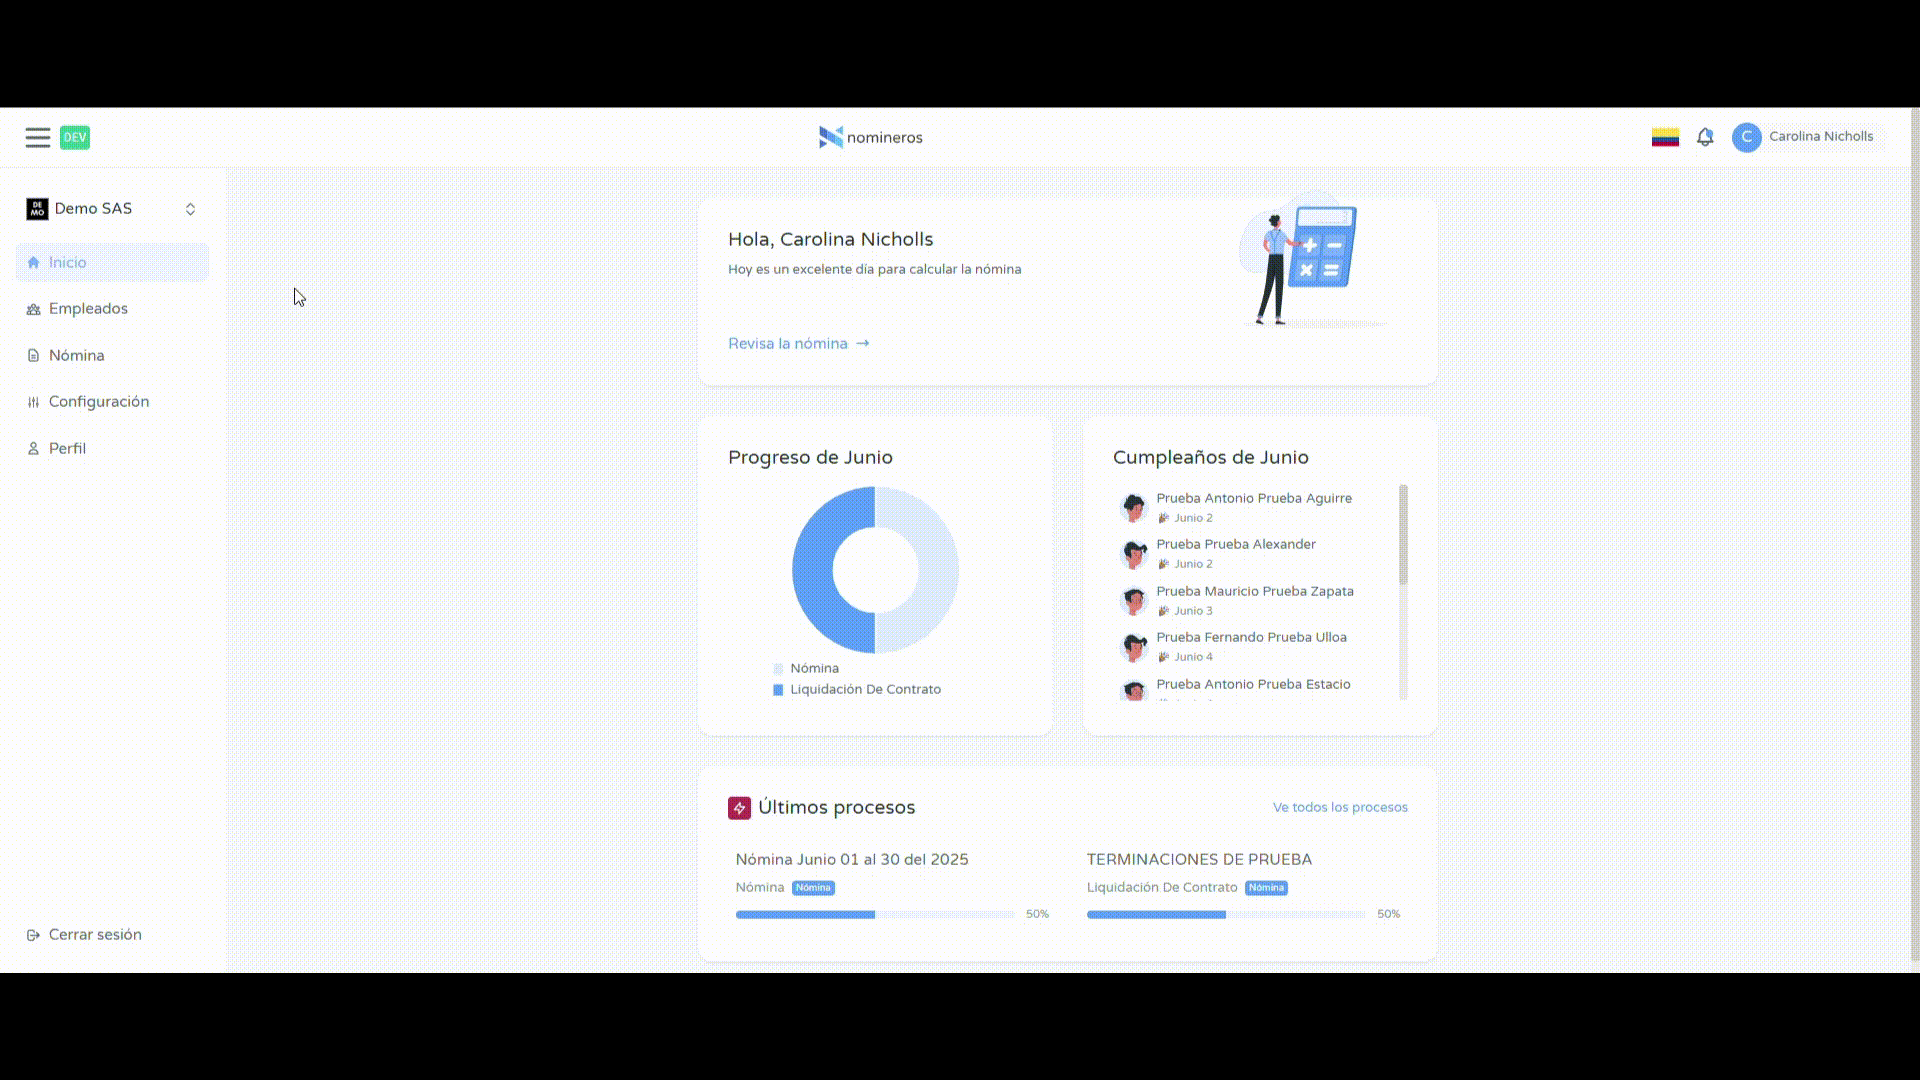Toggle the hamburger menu icon
Image resolution: width=1920 pixels, height=1080 pixels.
click(38, 138)
